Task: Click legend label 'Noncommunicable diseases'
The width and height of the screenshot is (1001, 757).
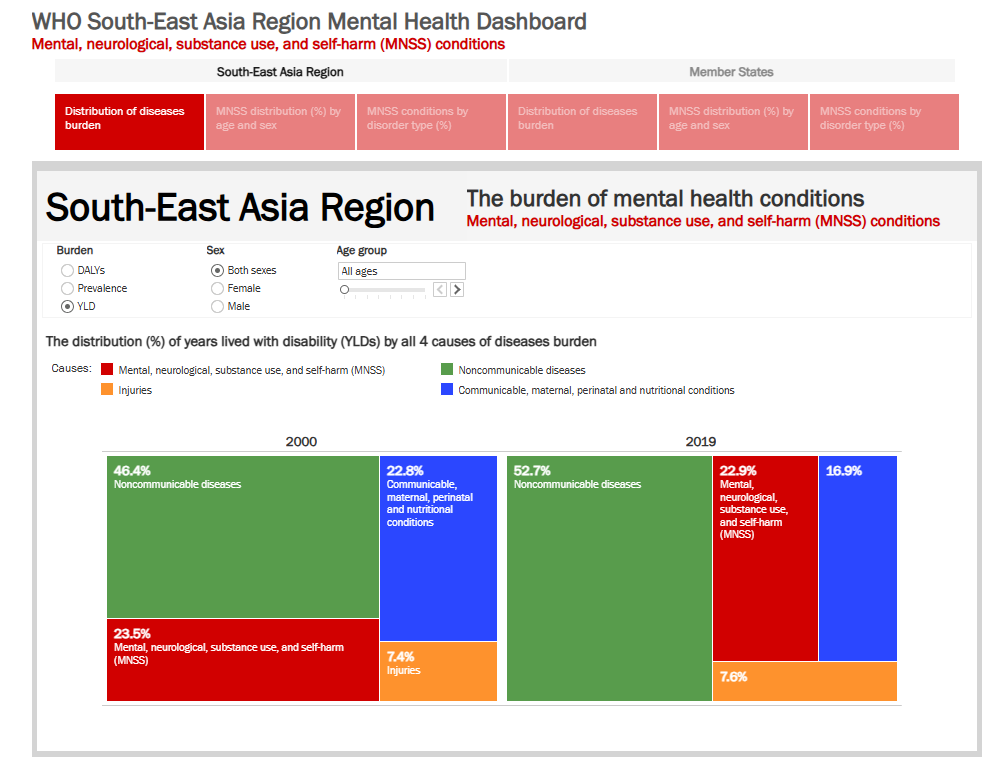Action: point(522,370)
